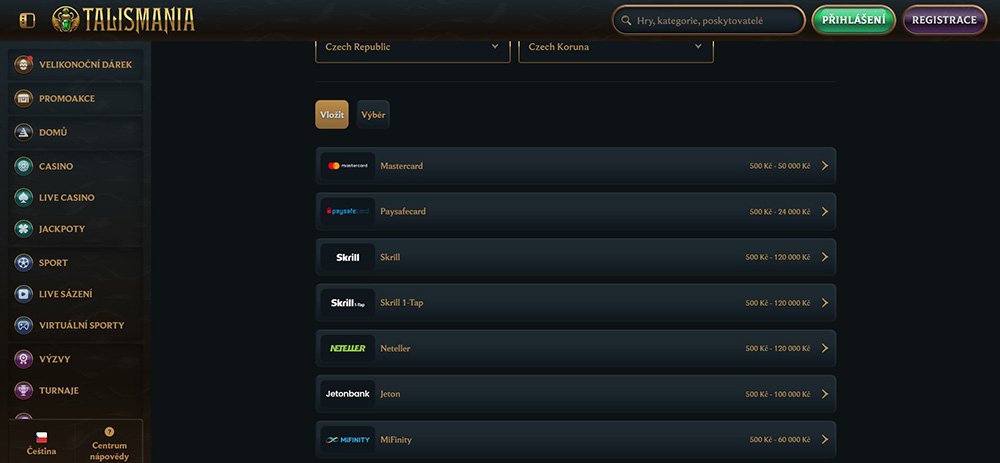
Task: Click the Skrill logo
Action: tap(348, 257)
